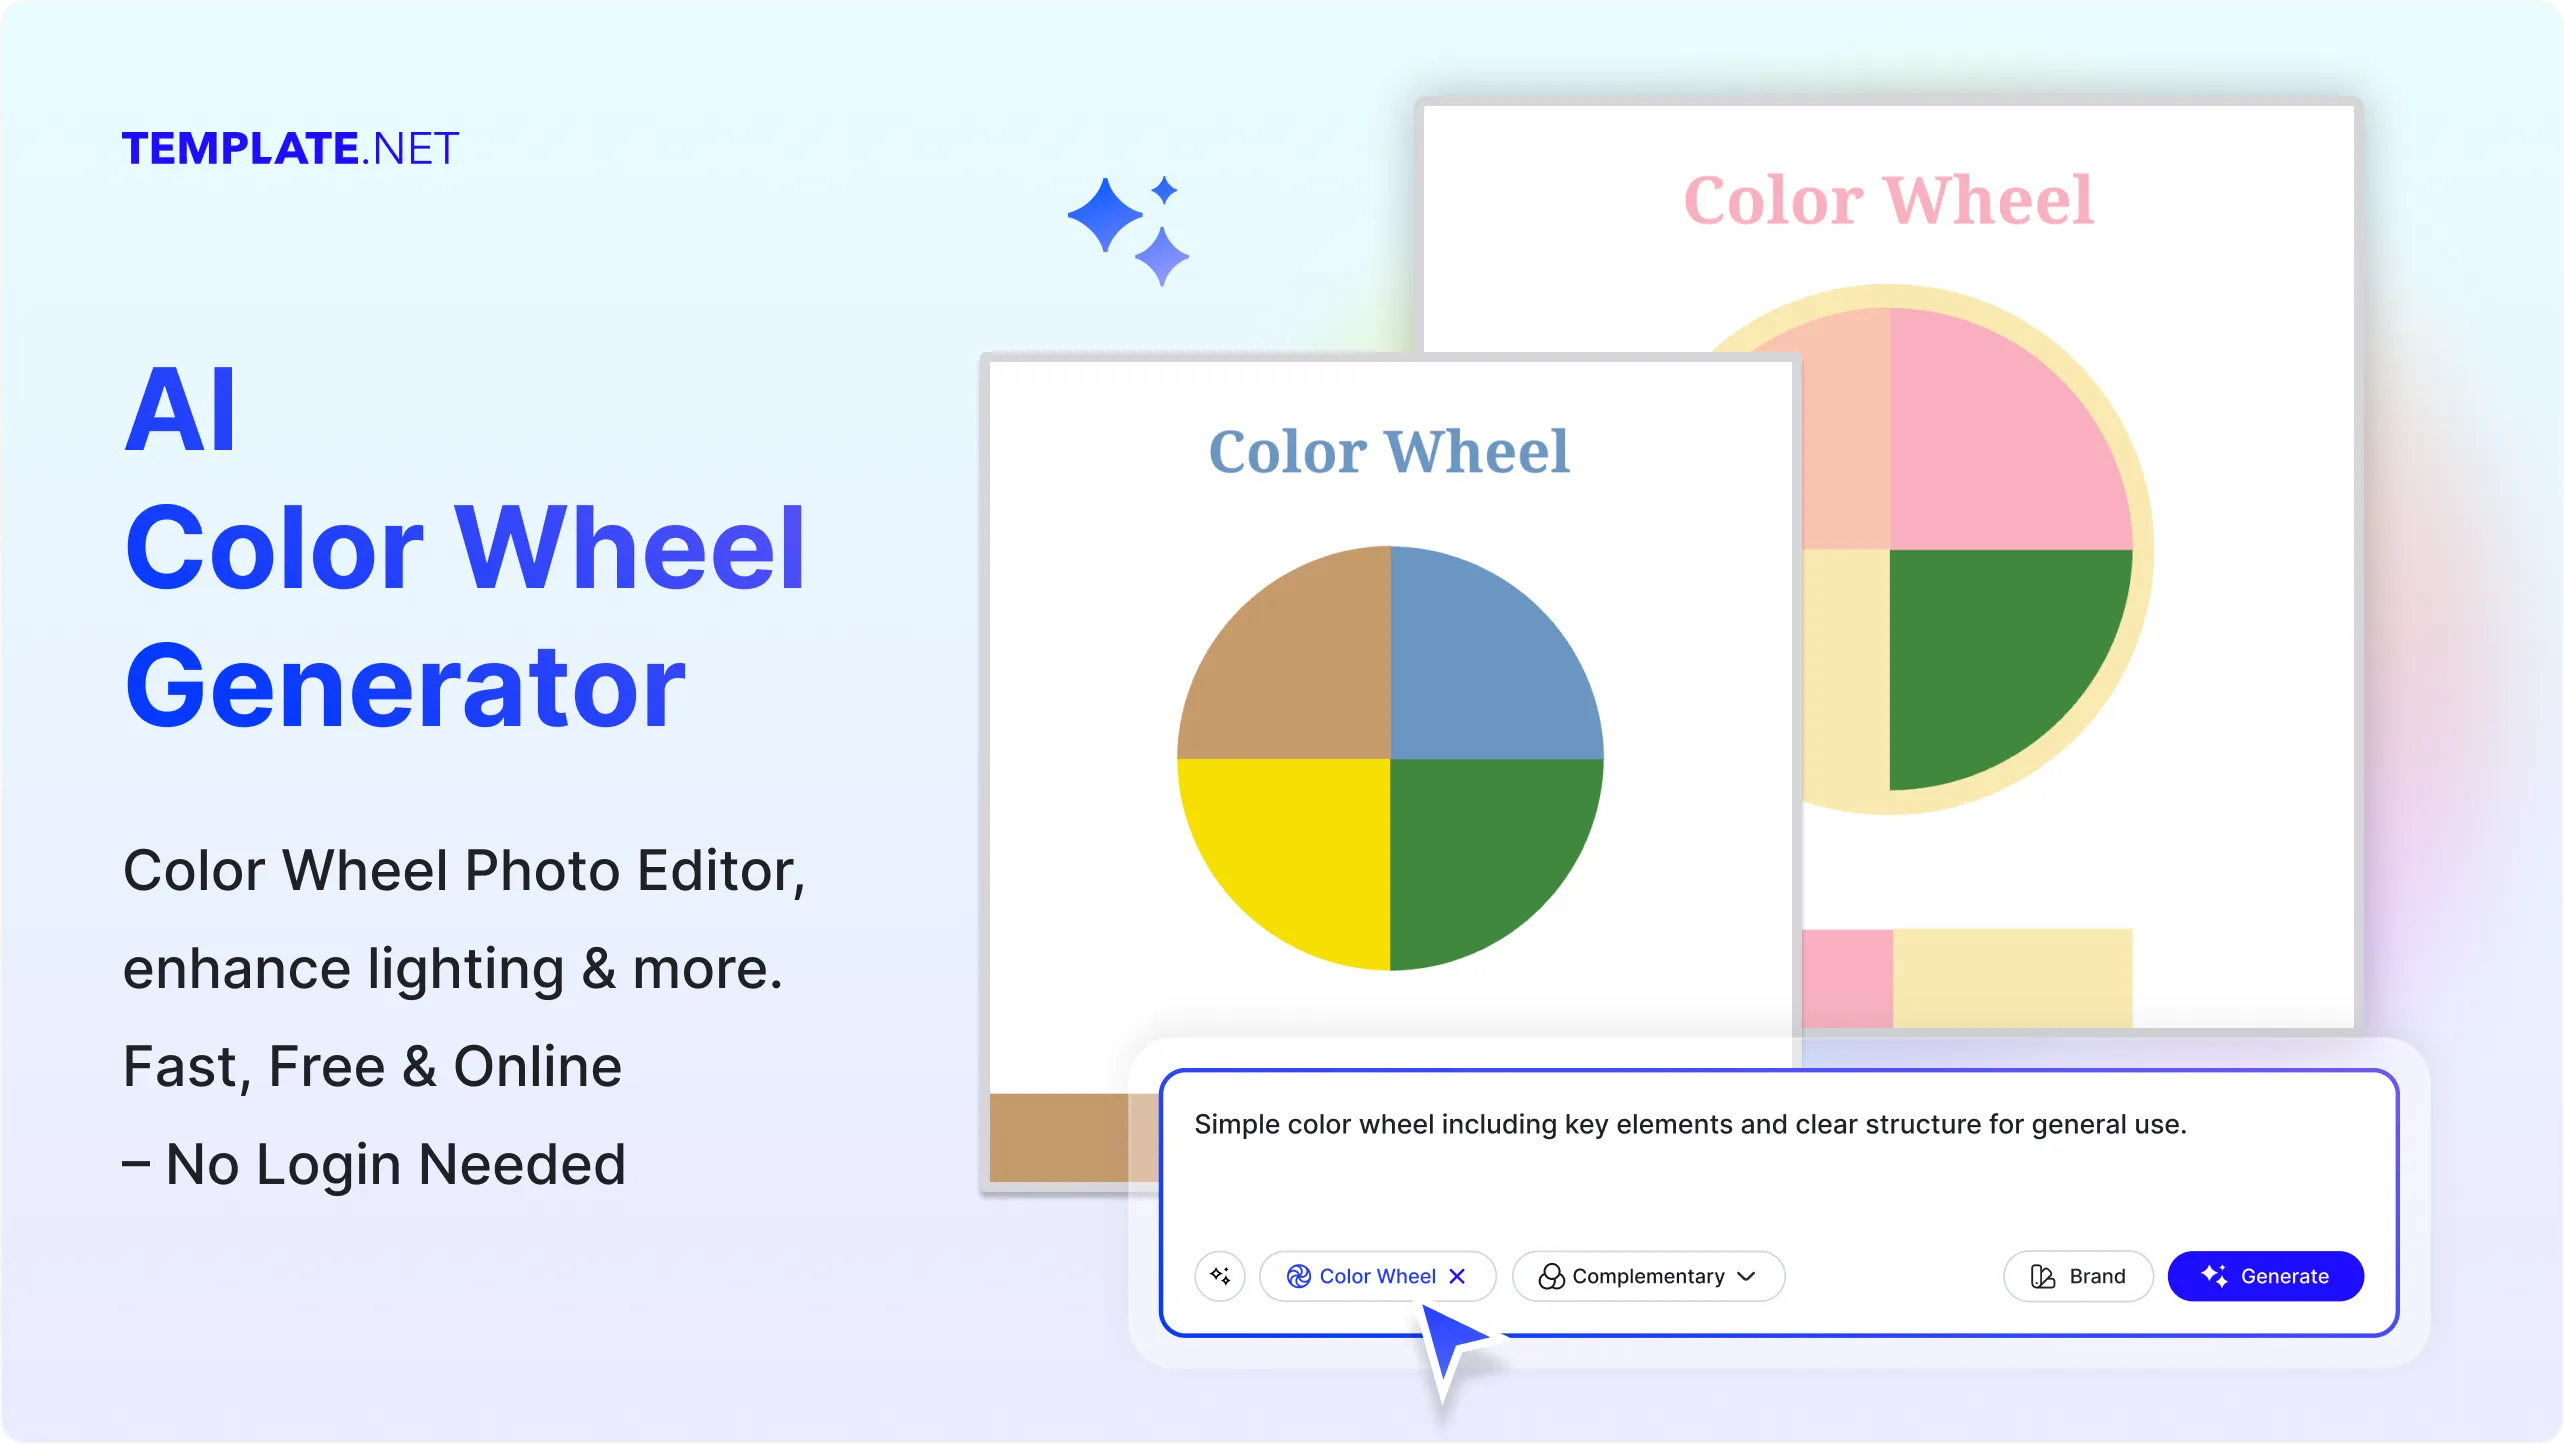This screenshot has width=2564, height=1444.
Task: Click the prompt text describing the color wheel
Action: (1690, 1123)
